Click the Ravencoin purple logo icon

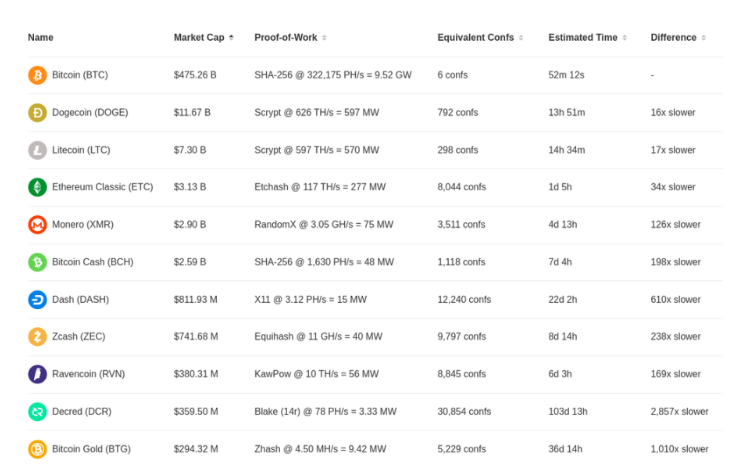tap(38, 374)
